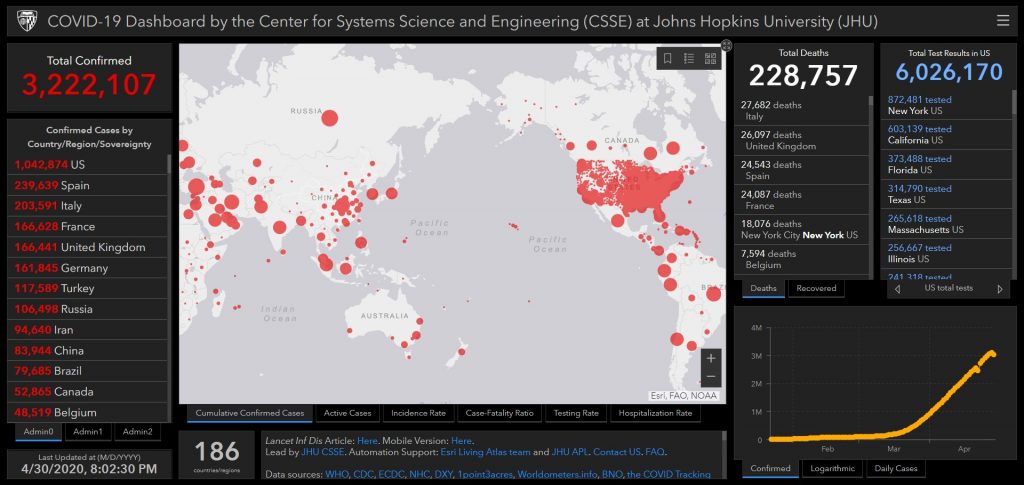Click the Contact US link

click(x=621, y=453)
